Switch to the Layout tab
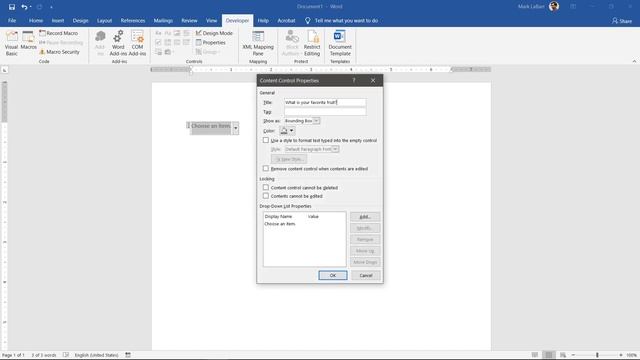Screen dimensions: 640x360 tap(104, 20)
